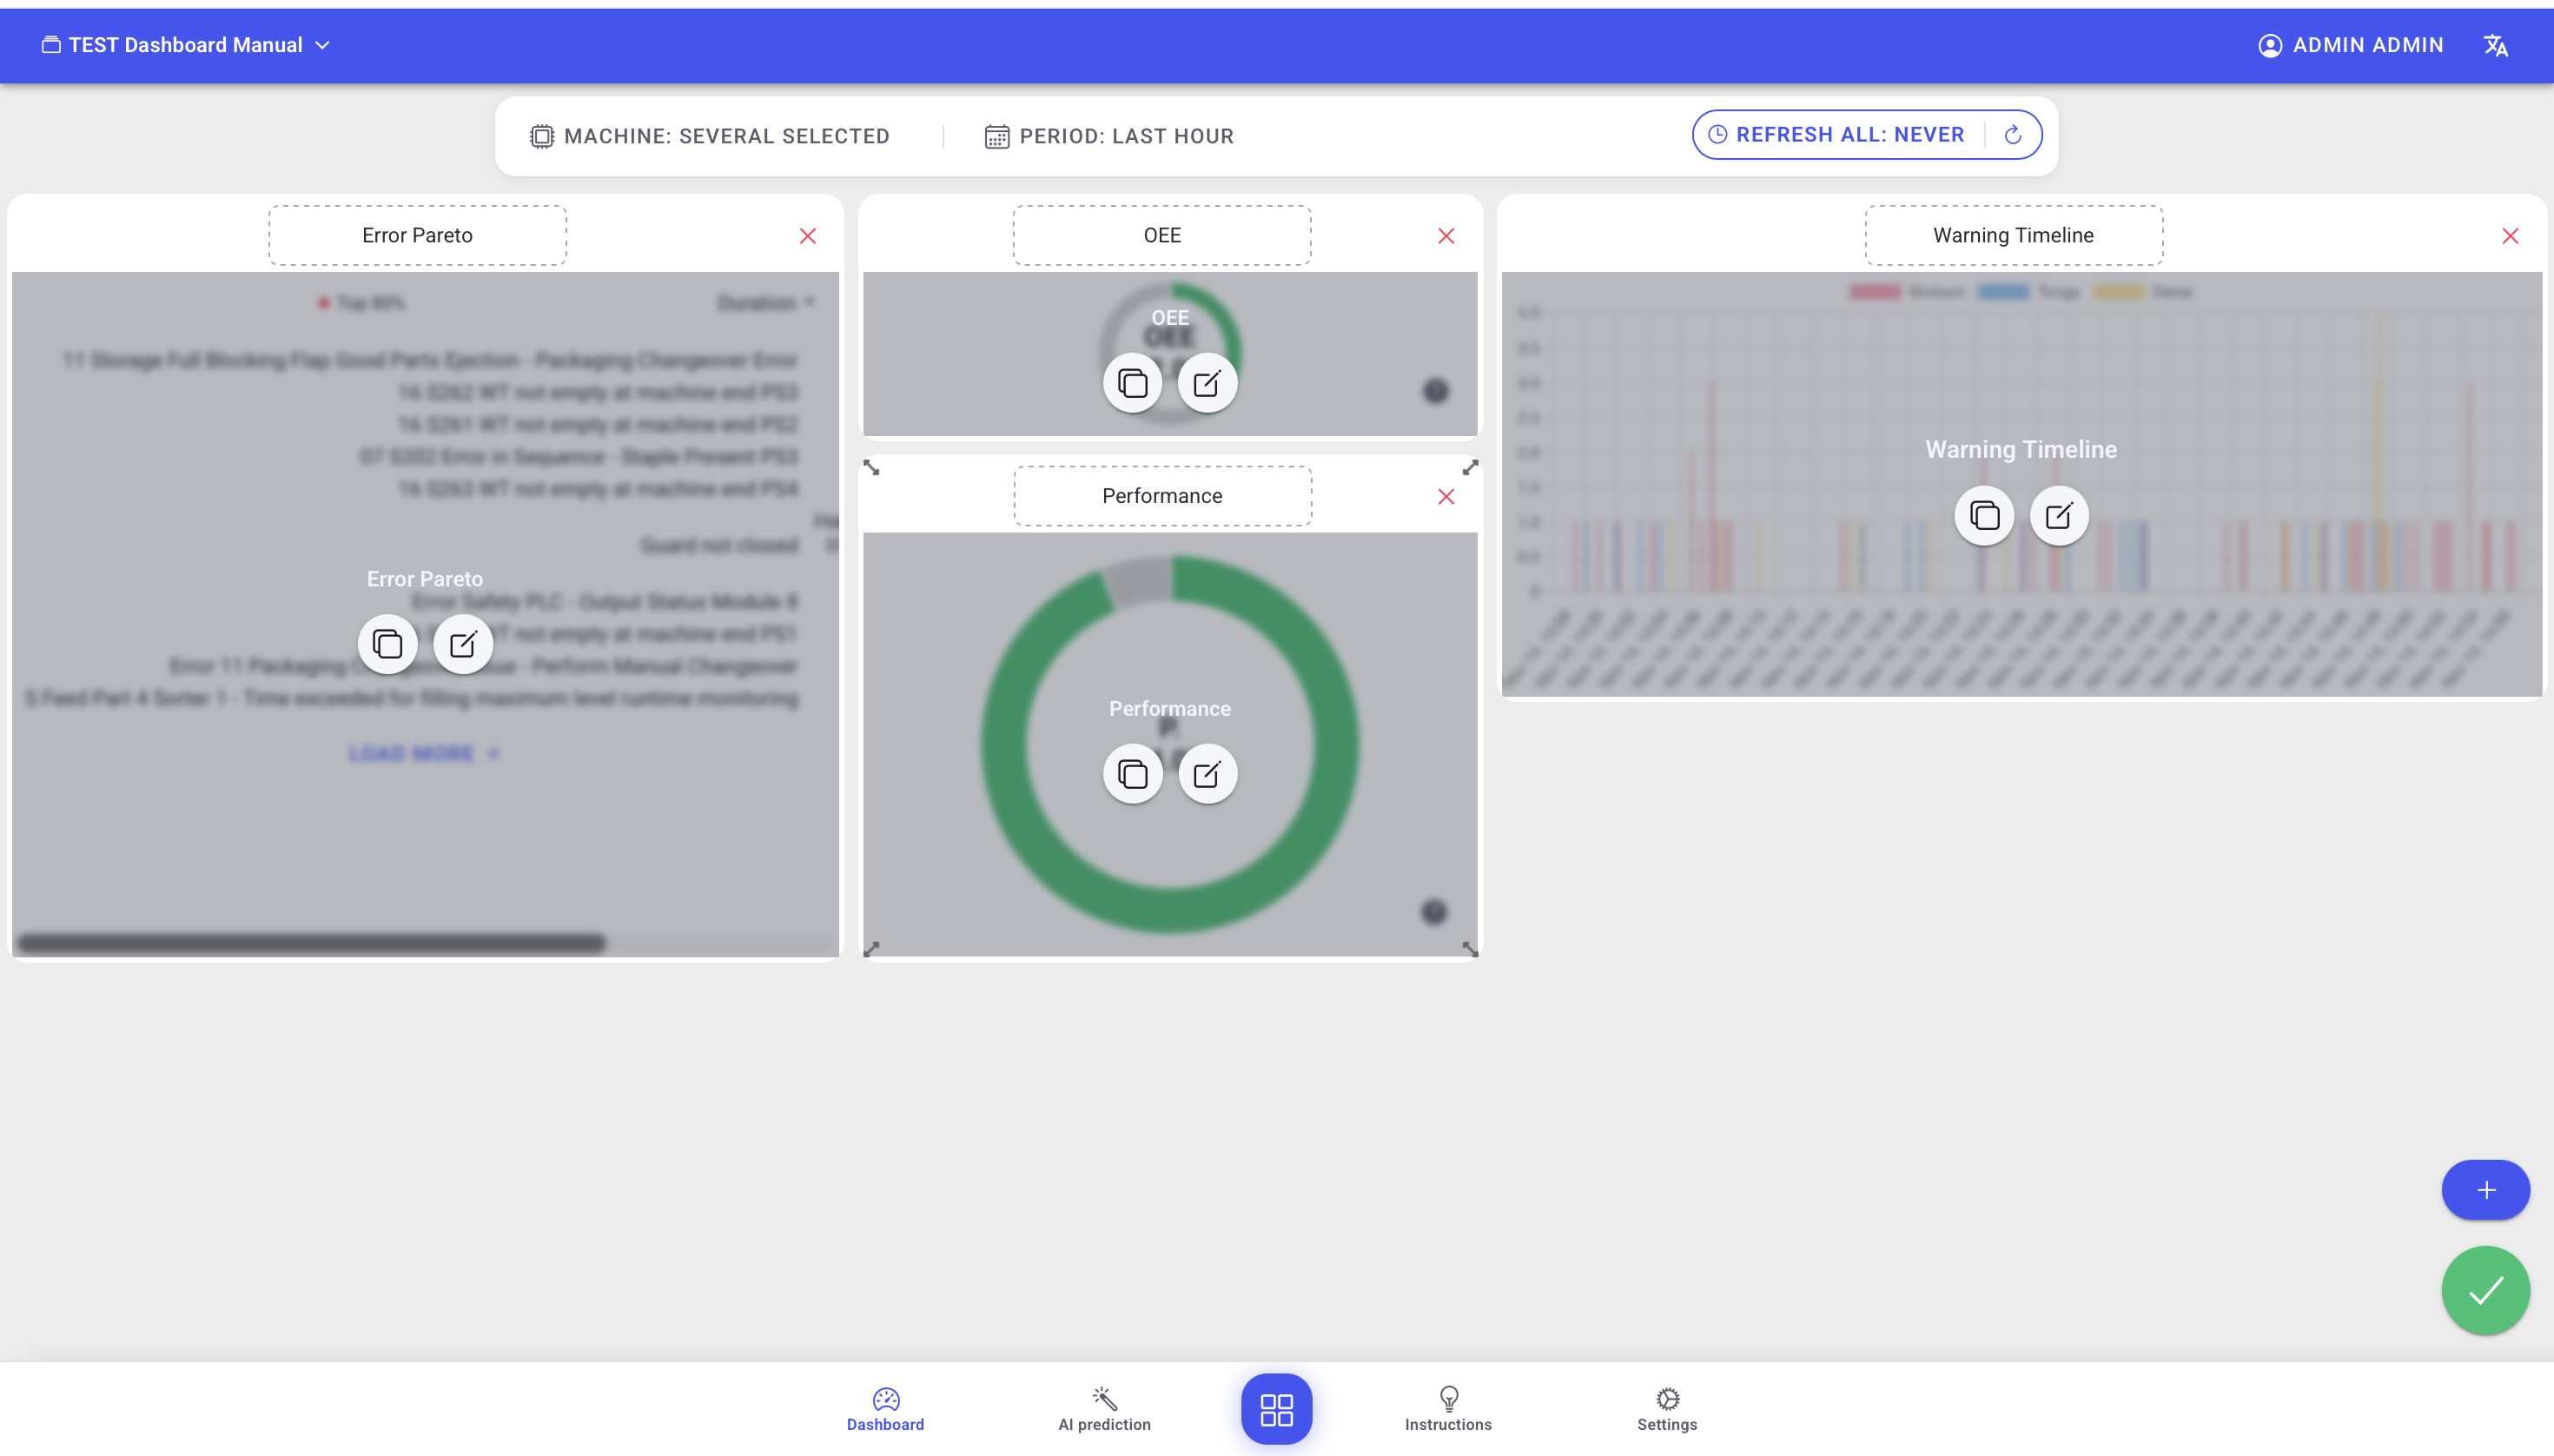
Task: Click the Load More link in Error Pareto
Action: [x=424, y=753]
